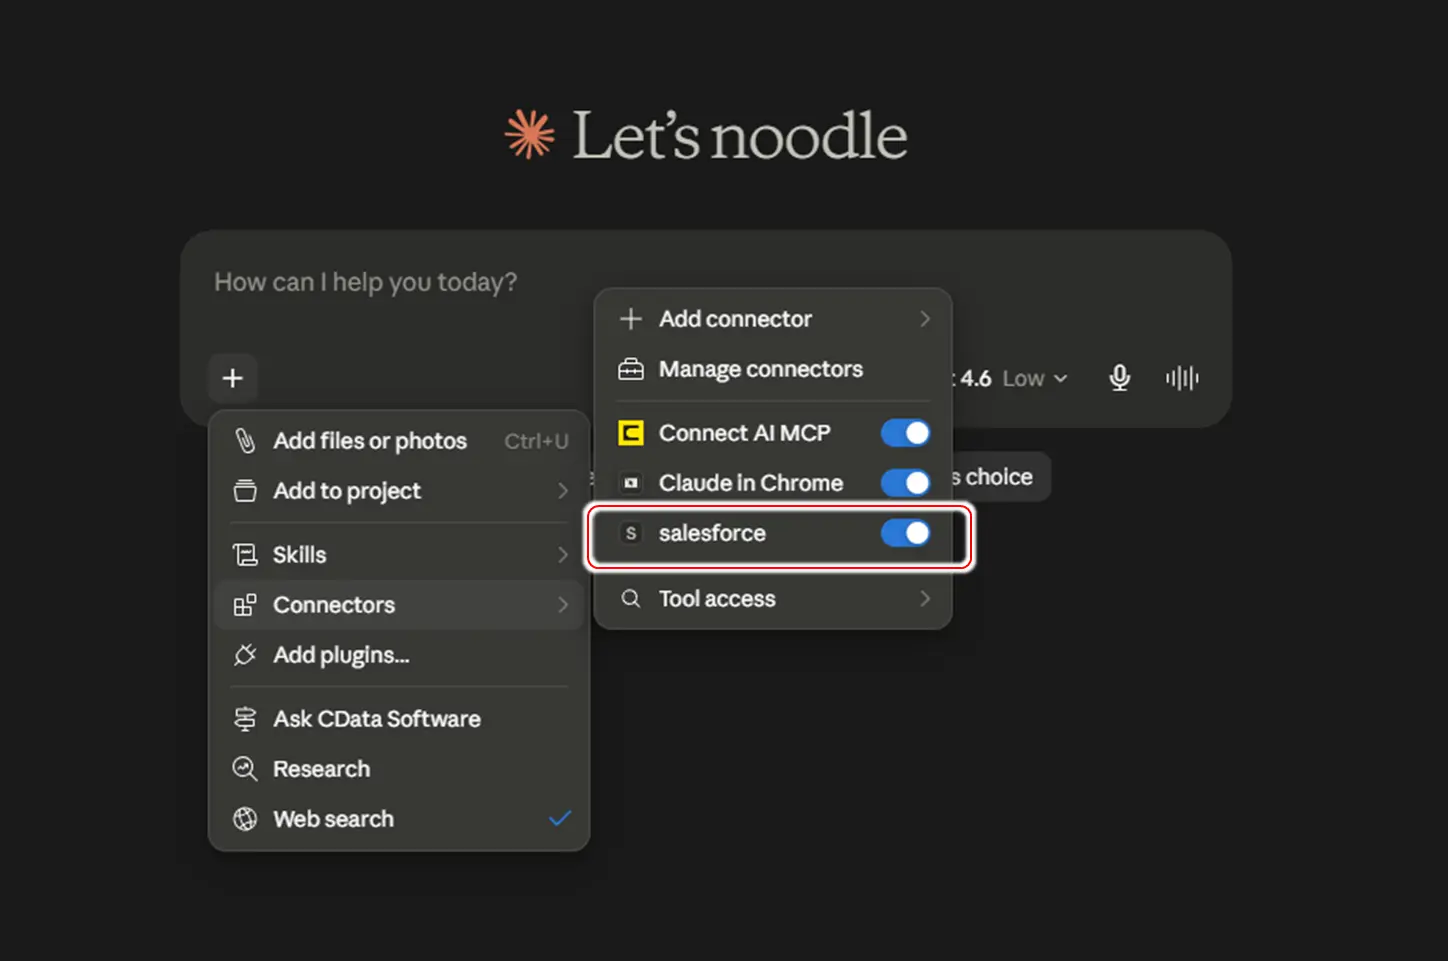Open Manage connectors
The height and width of the screenshot is (961, 1448).
[773, 369]
